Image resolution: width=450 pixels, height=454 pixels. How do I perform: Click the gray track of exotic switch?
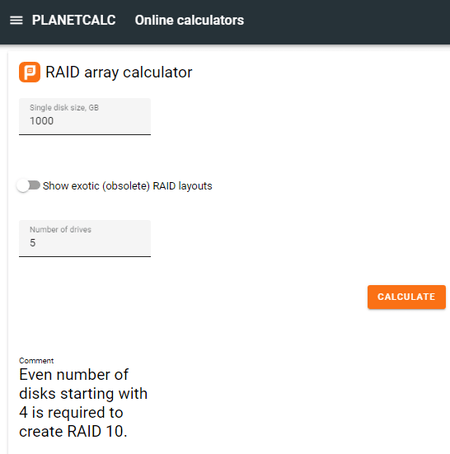pyautogui.click(x=35, y=185)
